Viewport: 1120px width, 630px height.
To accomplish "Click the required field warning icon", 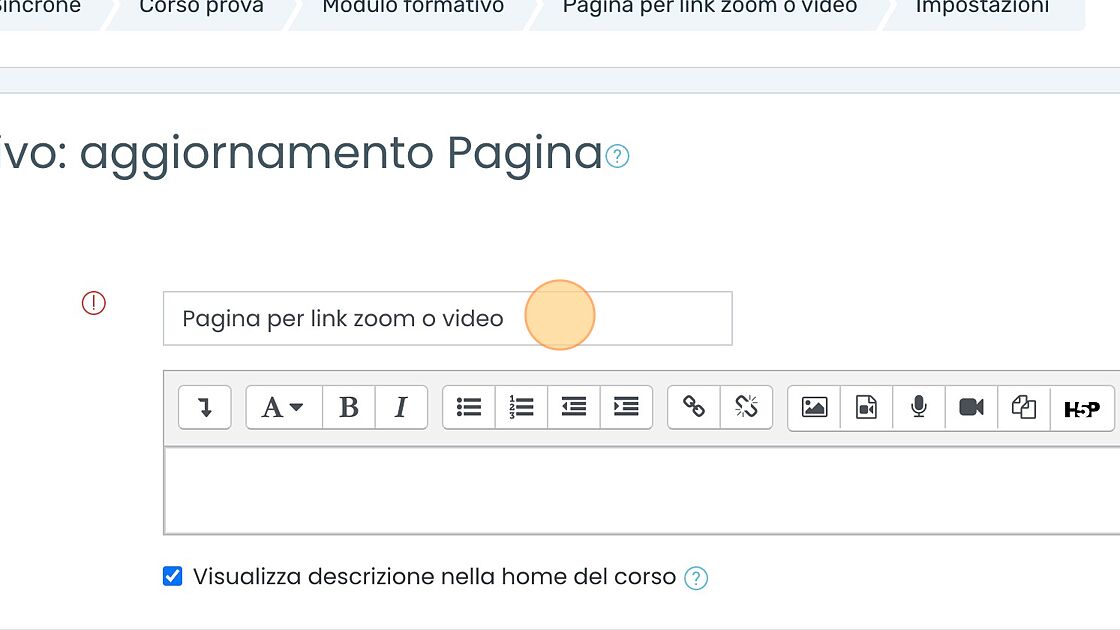I will coord(94,303).
